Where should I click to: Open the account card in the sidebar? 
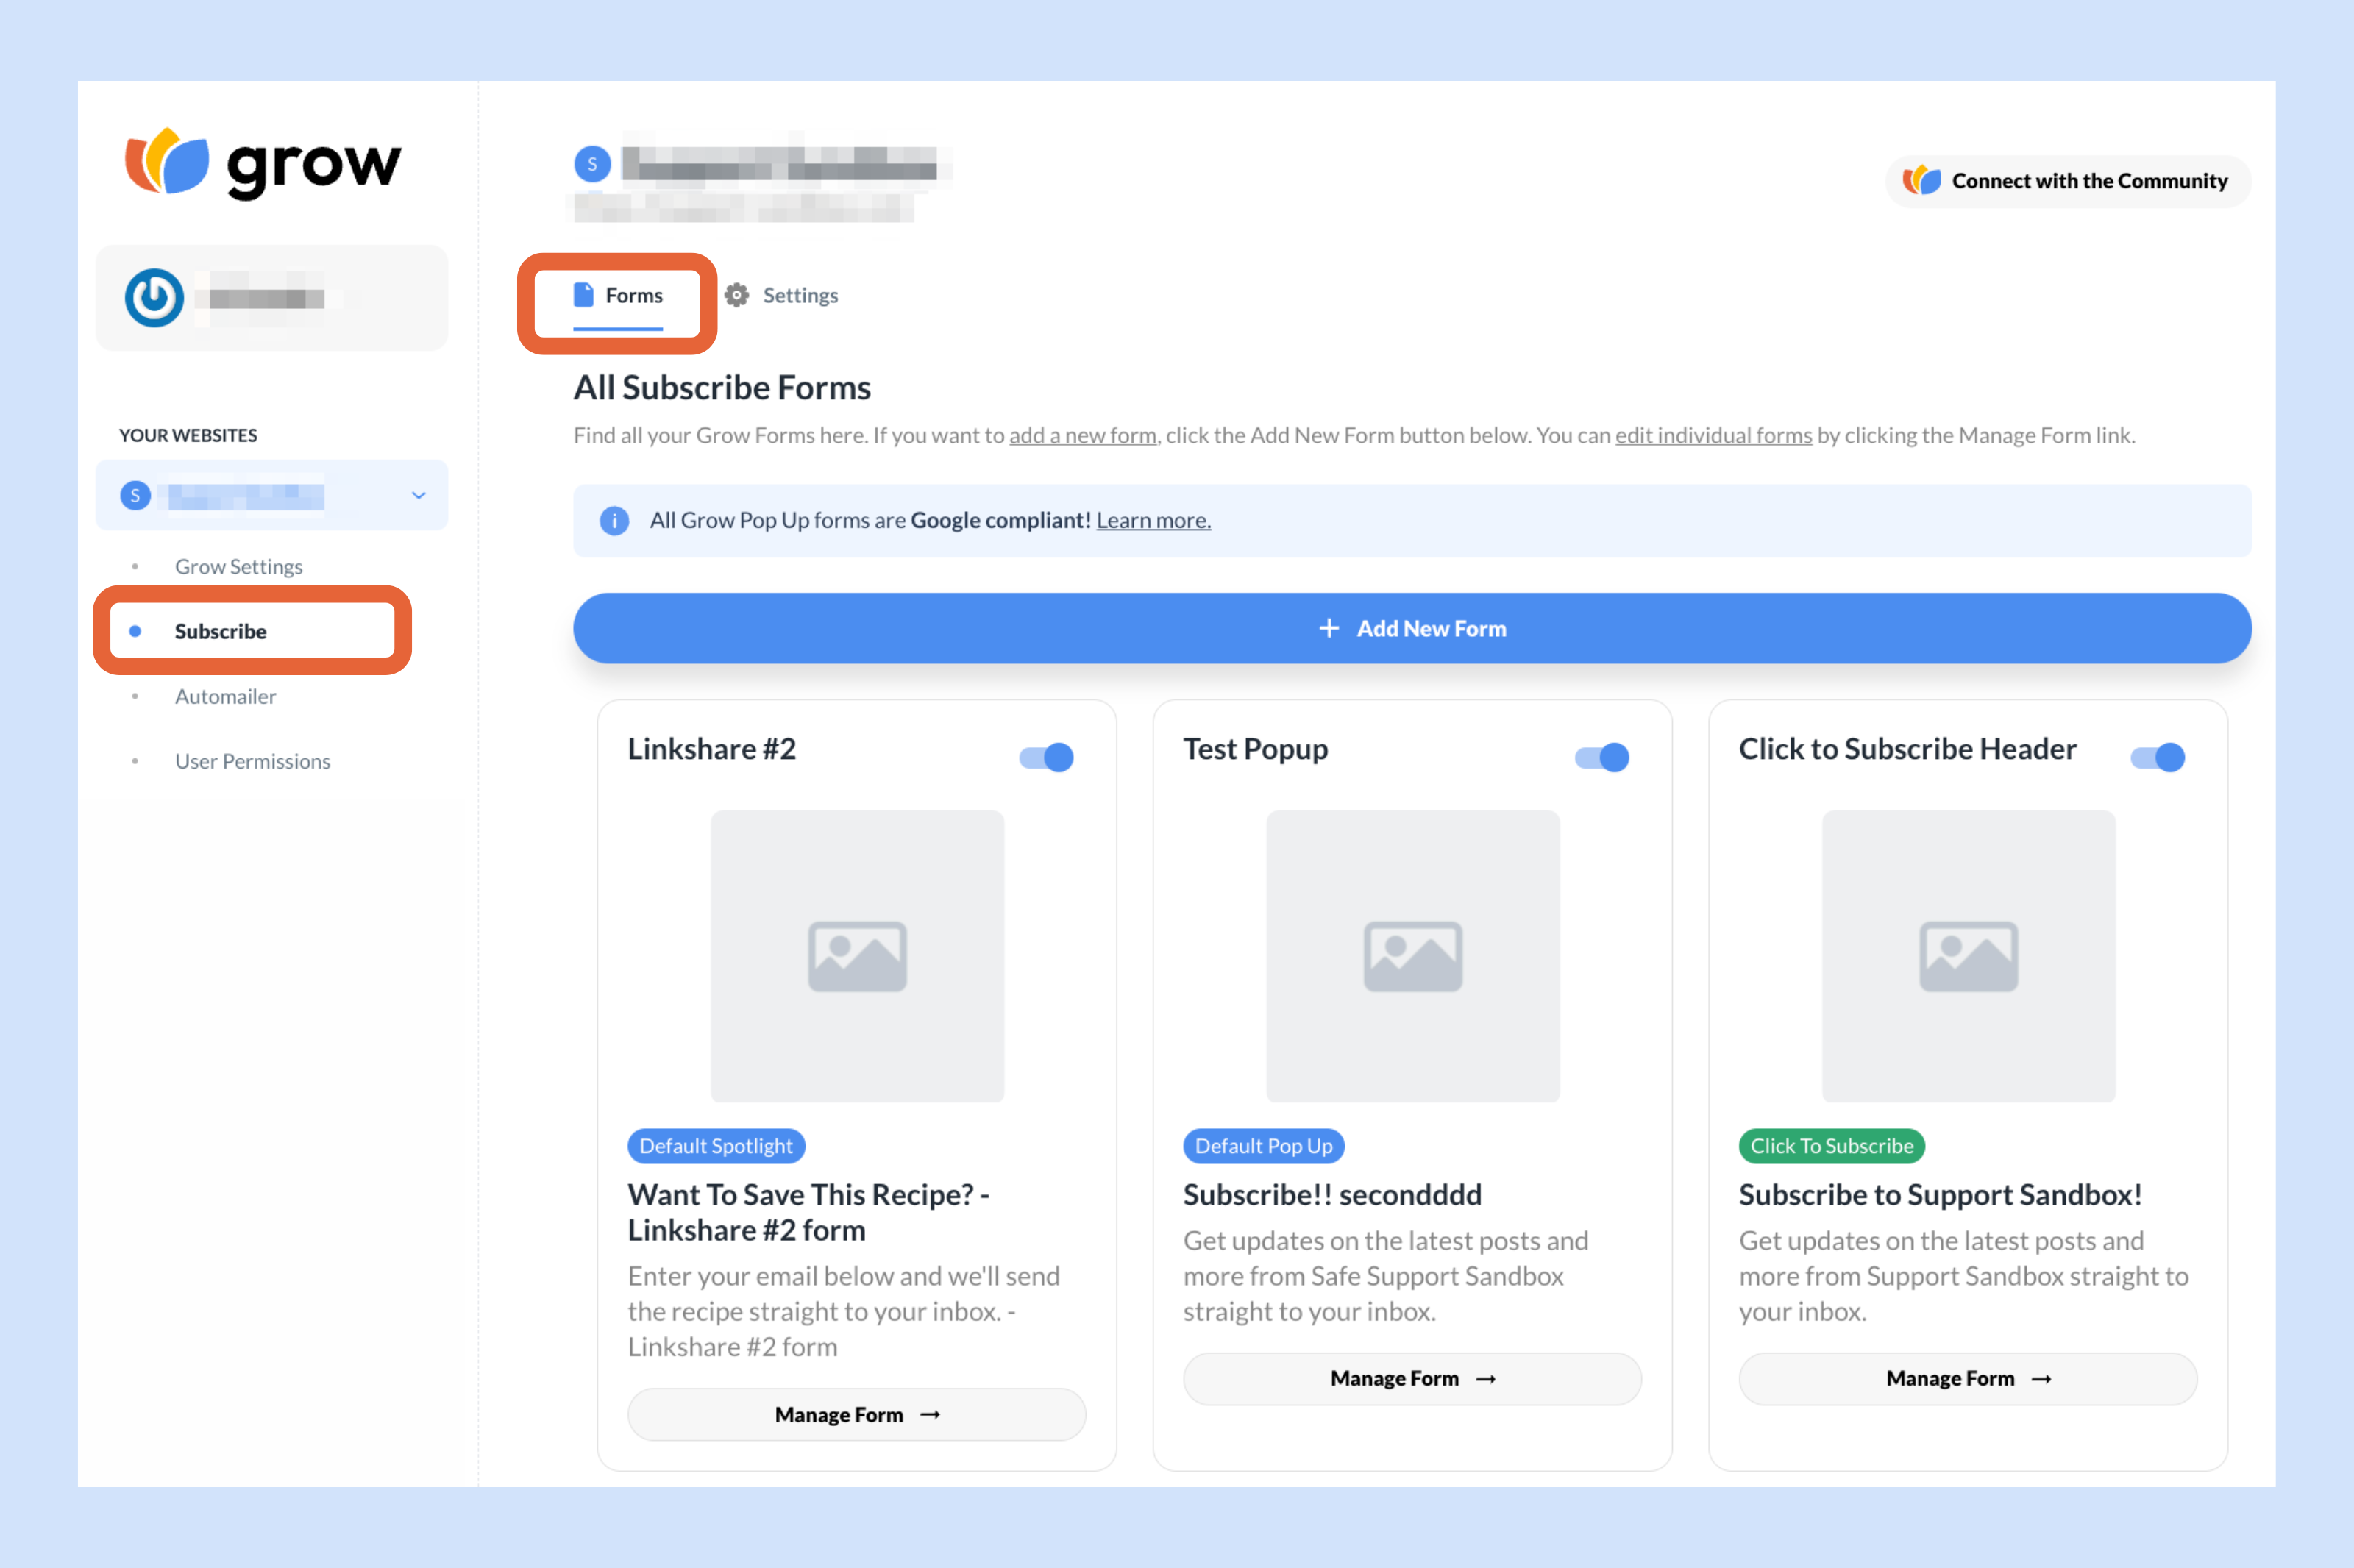(x=271, y=298)
